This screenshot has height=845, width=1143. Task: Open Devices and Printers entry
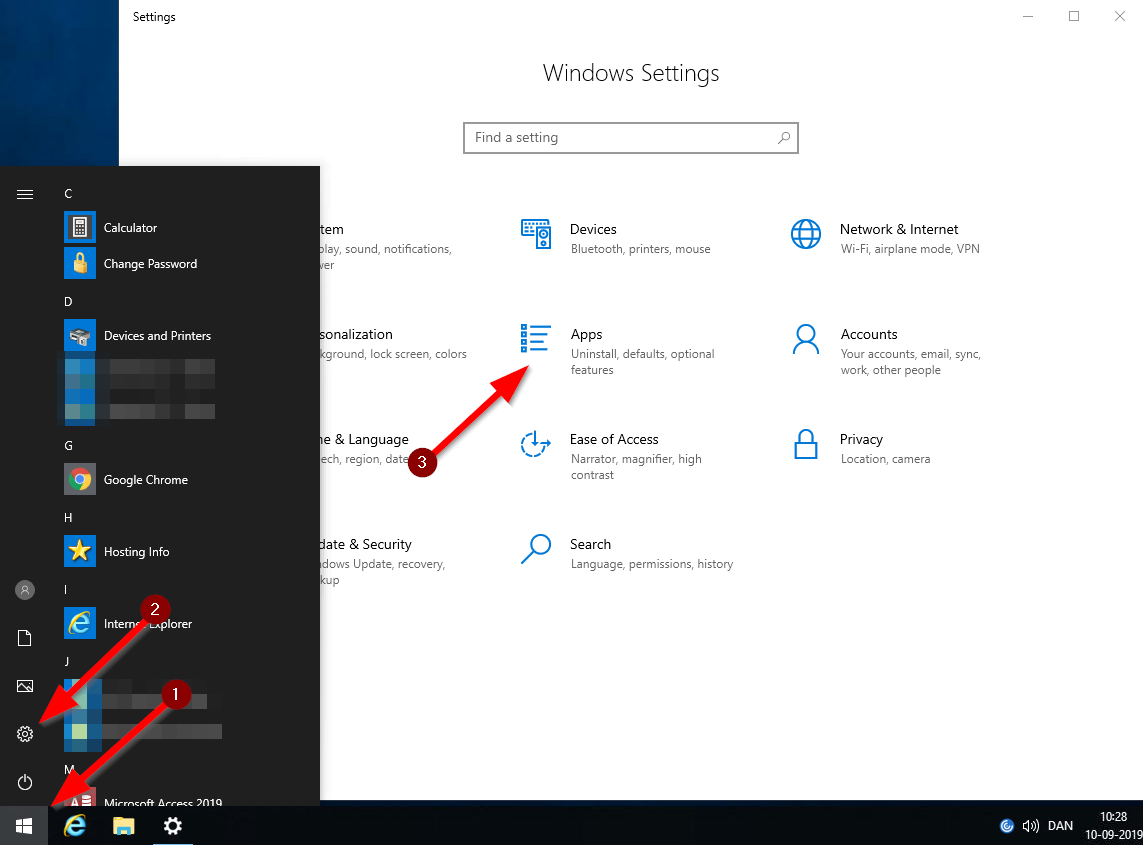157,336
